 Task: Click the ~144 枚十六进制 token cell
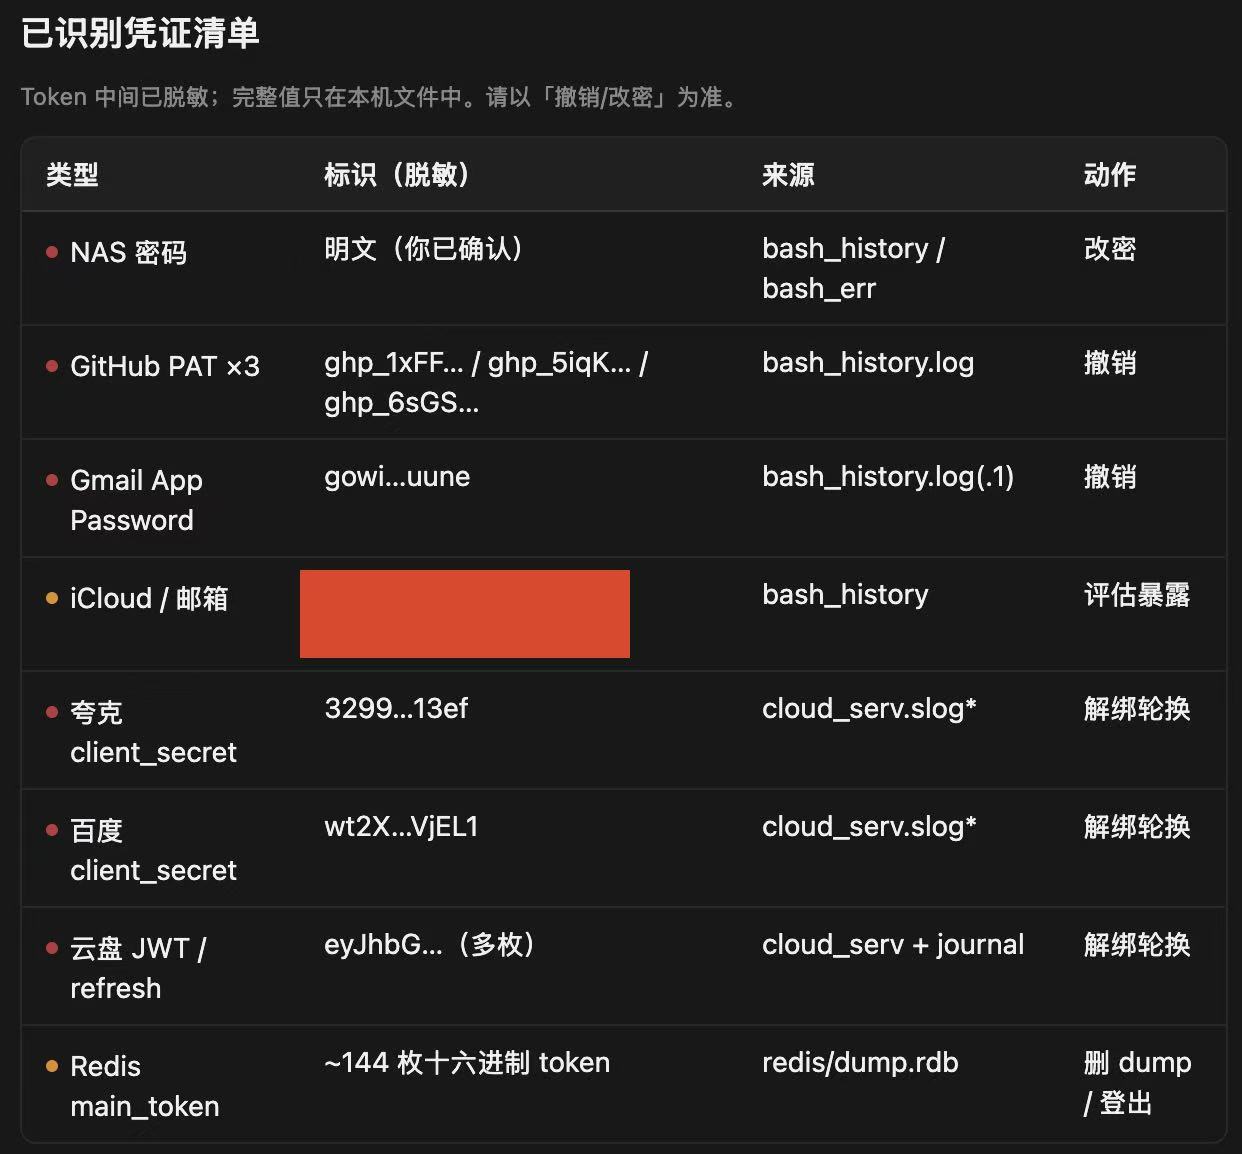[x=467, y=1062]
